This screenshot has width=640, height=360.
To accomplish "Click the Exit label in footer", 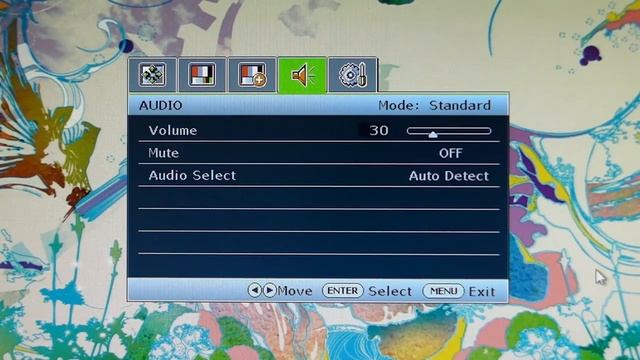I will pyautogui.click(x=482, y=291).
